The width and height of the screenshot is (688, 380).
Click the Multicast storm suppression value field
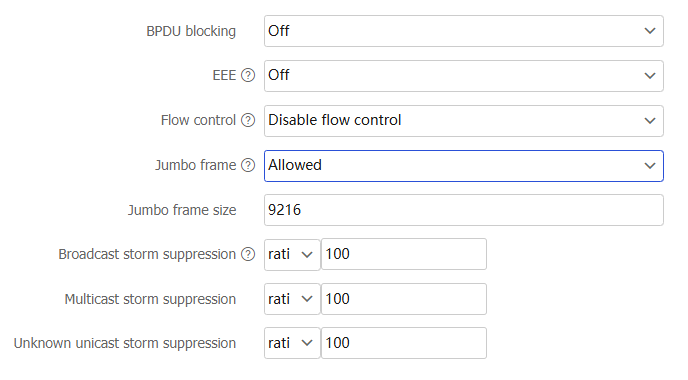404,299
